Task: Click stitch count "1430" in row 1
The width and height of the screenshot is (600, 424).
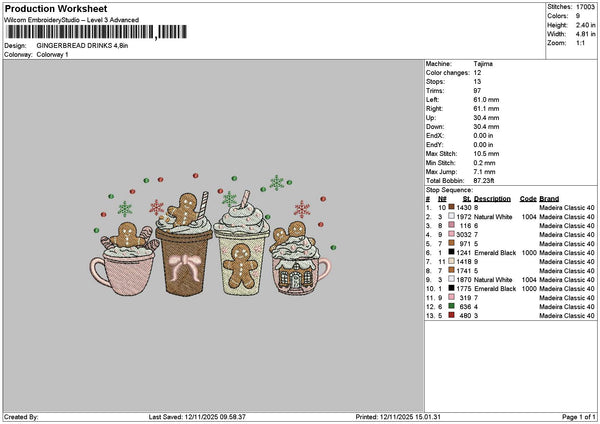Action: point(464,208)
